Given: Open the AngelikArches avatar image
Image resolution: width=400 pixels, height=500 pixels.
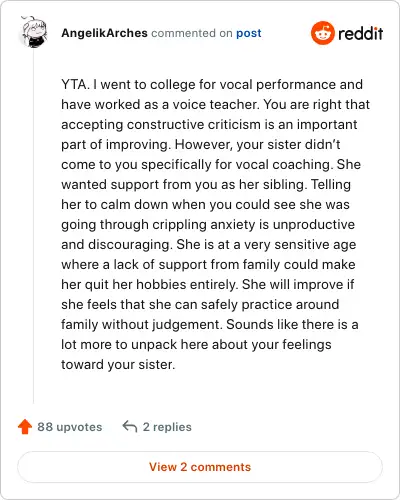Looking at the screenshot, I should click(x=33, y=31).
